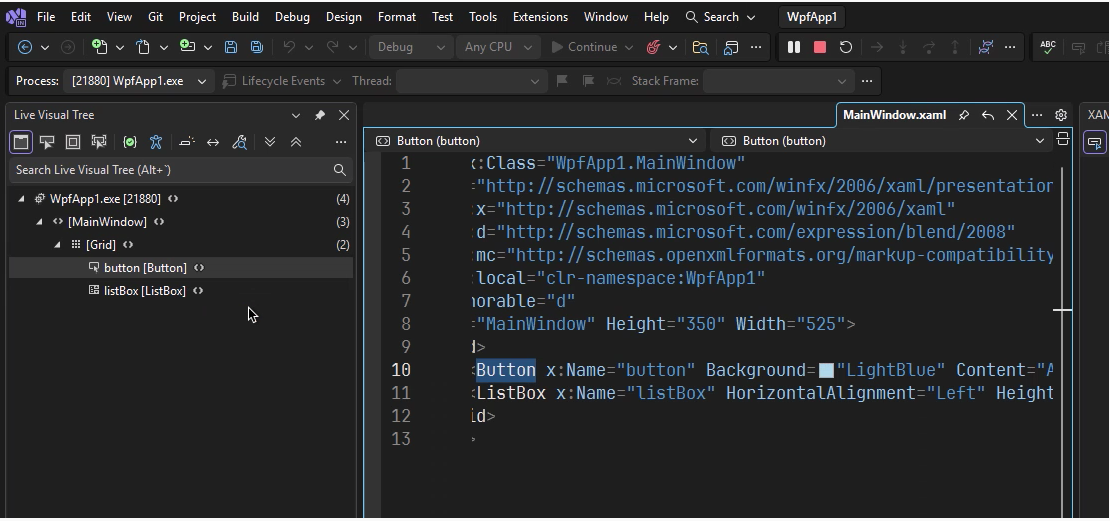Click Save All in the toolbar
The image size is (1110, 521).
(257, 47)
